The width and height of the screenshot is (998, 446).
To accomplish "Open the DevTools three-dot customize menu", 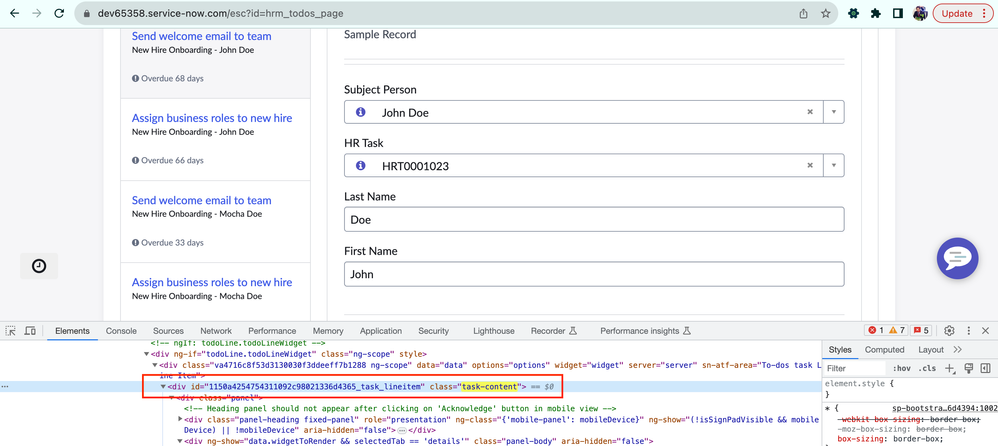I will [x=969, y=331].
